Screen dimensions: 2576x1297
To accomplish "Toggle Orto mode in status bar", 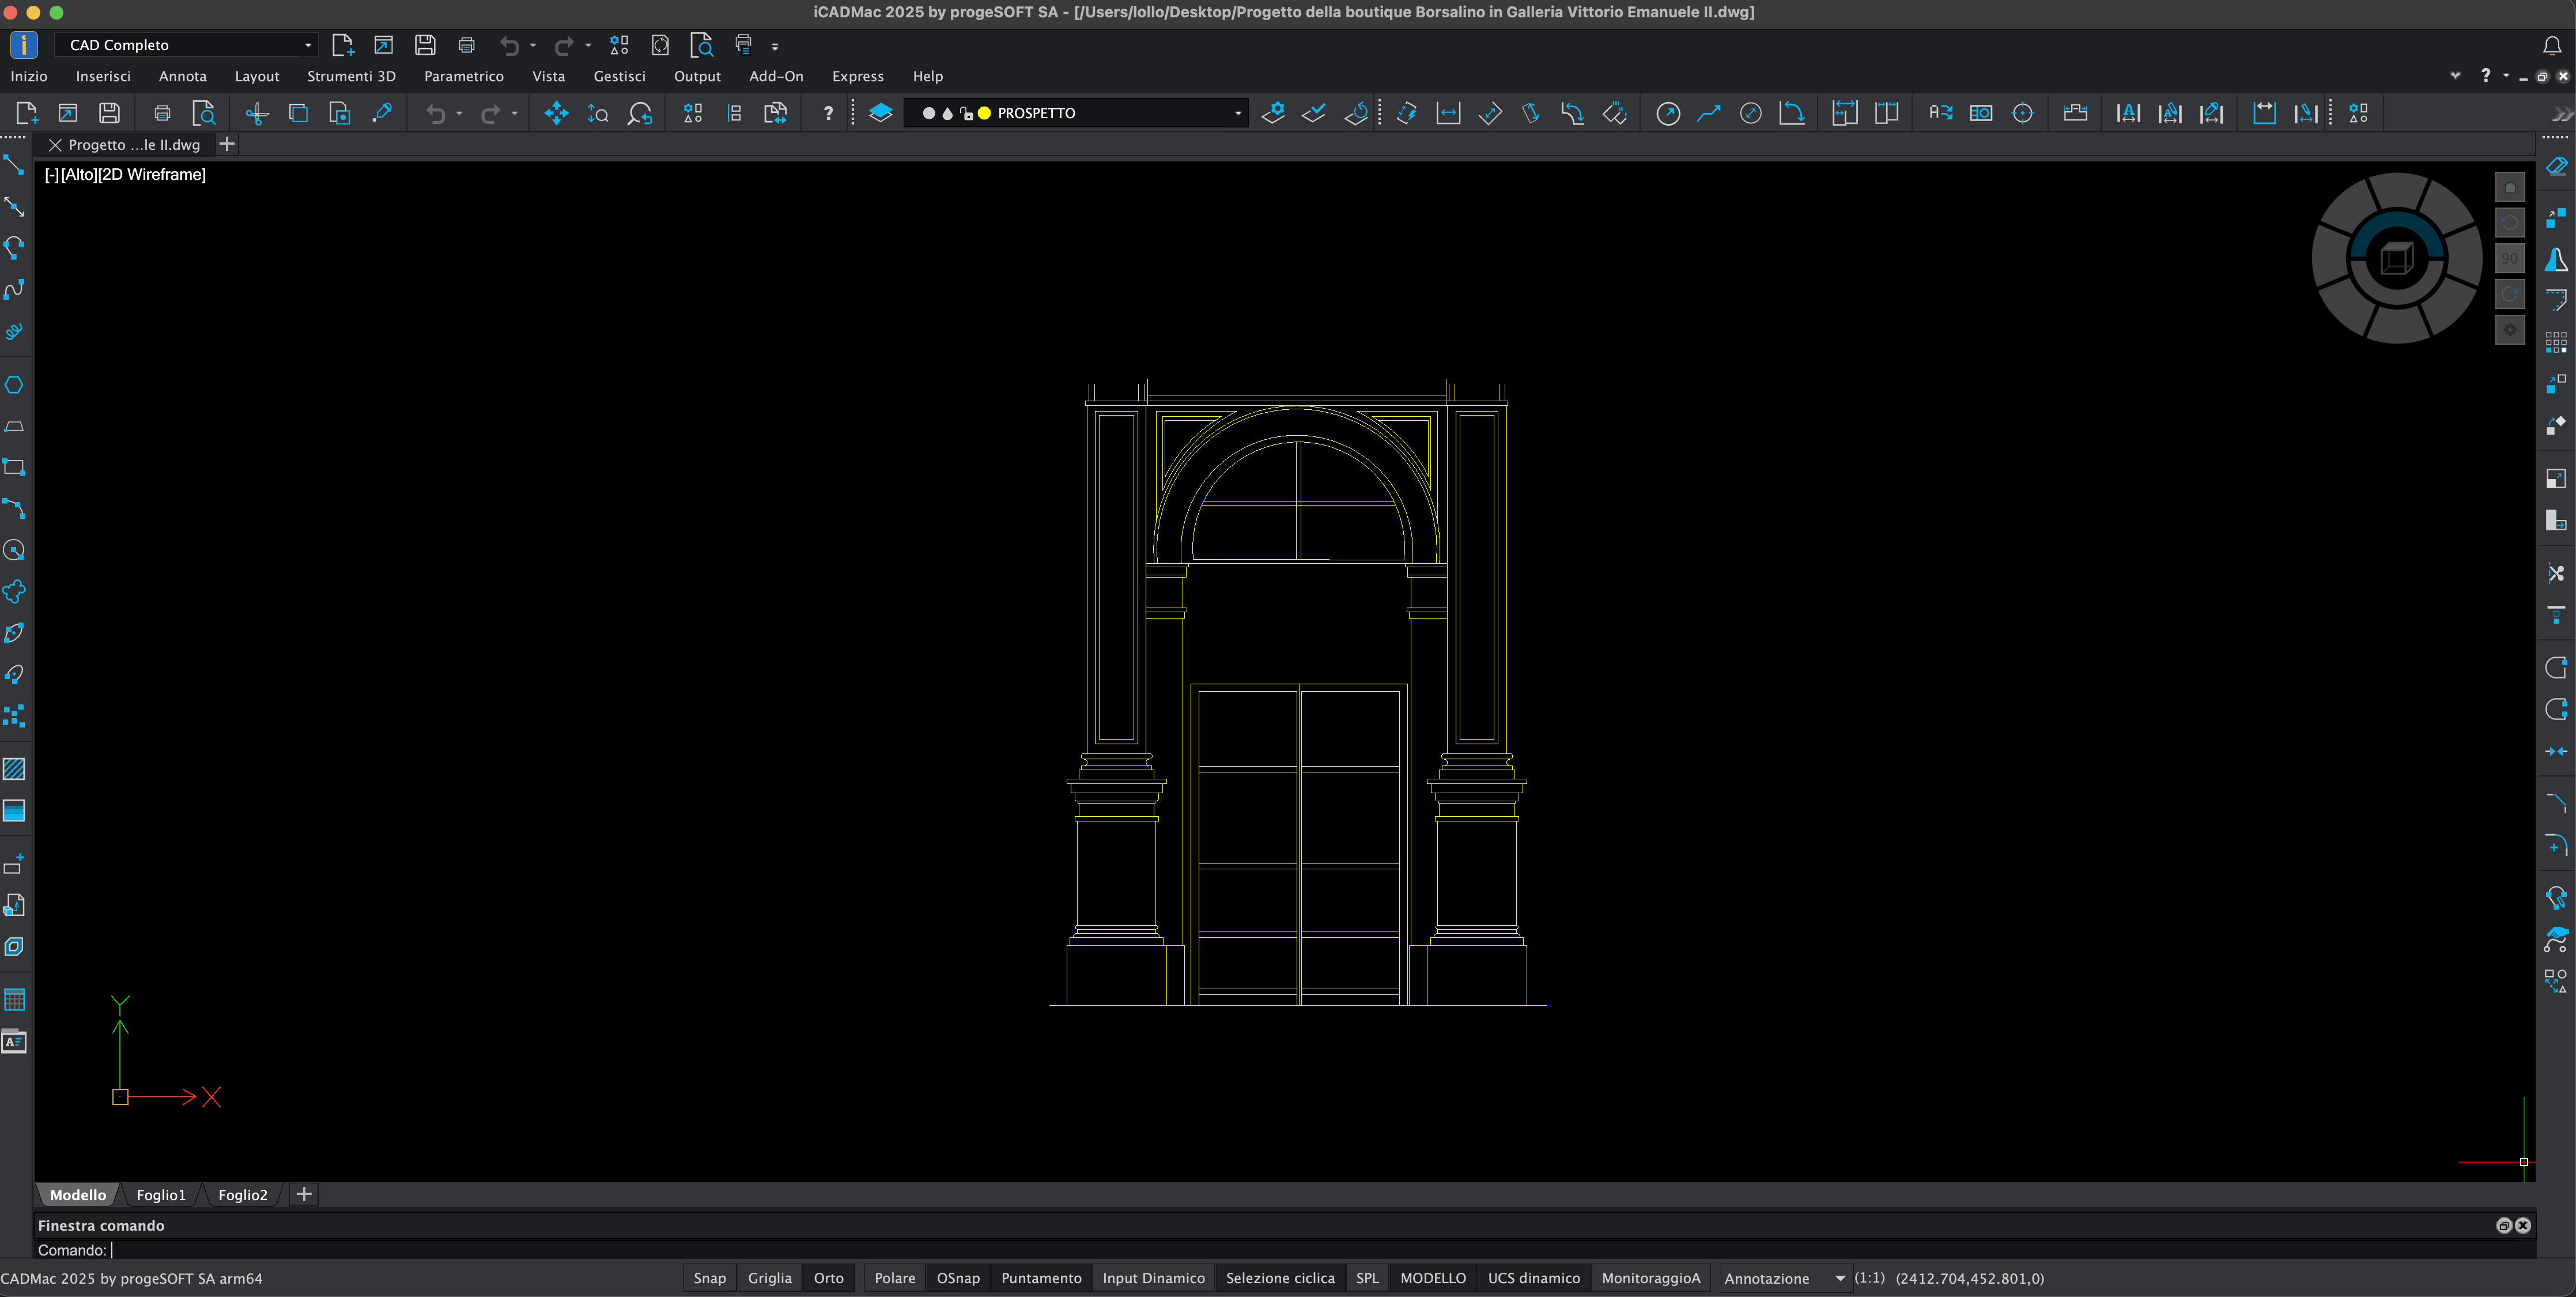I will pos(829,1278).
